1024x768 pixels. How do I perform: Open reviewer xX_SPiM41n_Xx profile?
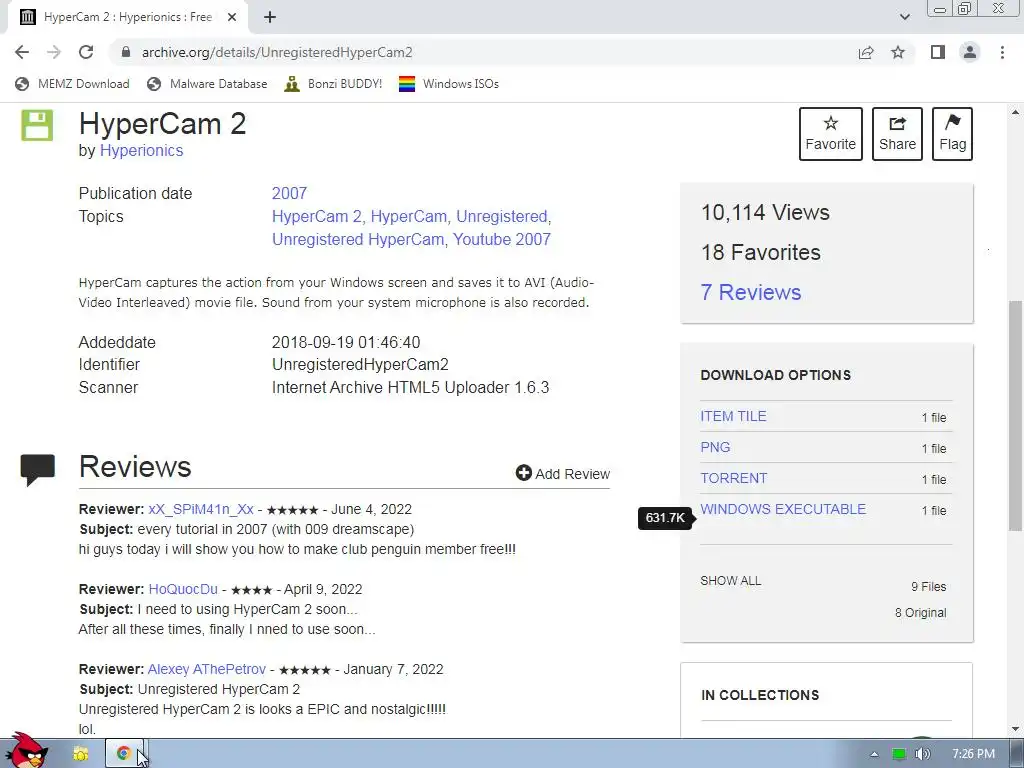200,509
